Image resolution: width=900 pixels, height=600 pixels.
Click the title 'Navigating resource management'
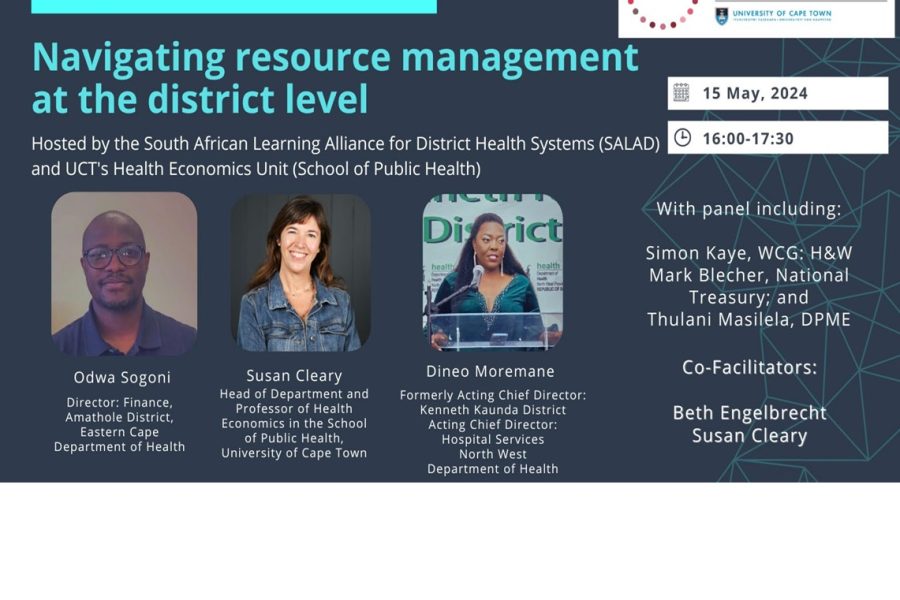pyautogui.click(x=335, y=57)
